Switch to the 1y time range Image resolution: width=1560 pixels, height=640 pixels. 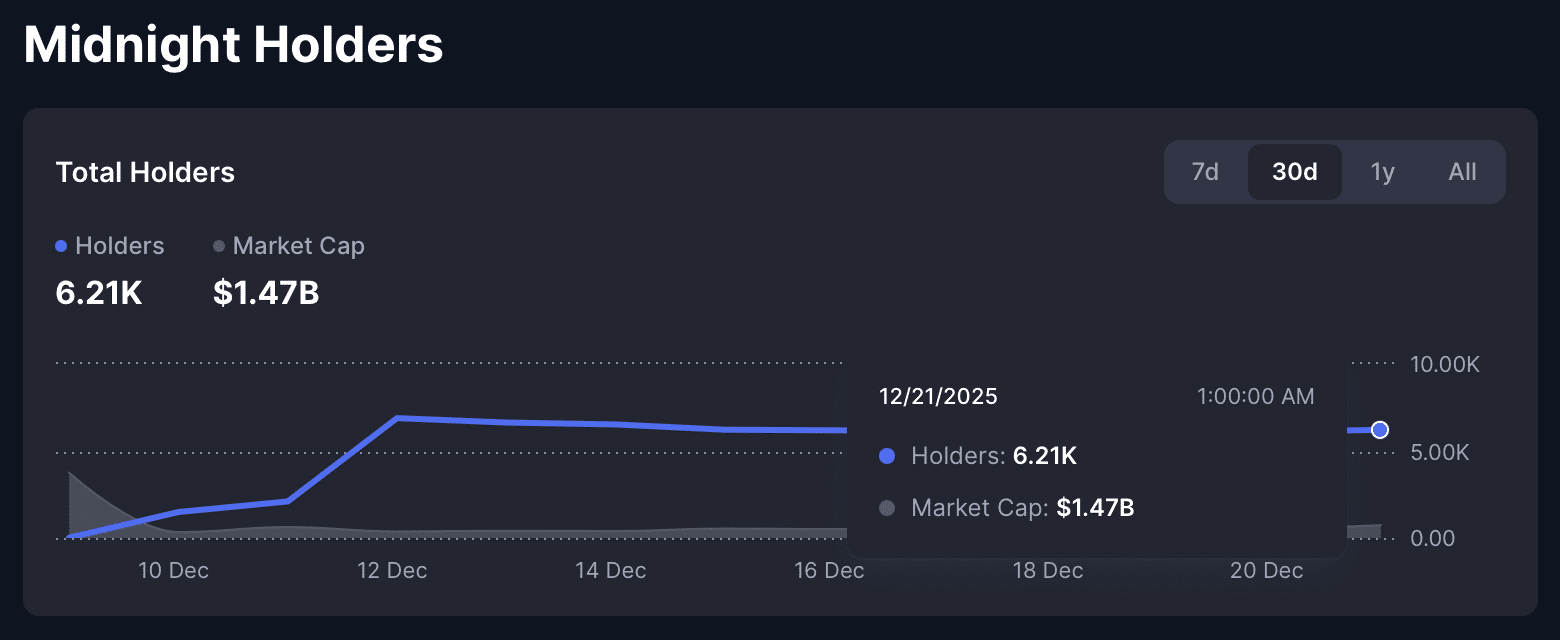click(x=1382, y=171)
